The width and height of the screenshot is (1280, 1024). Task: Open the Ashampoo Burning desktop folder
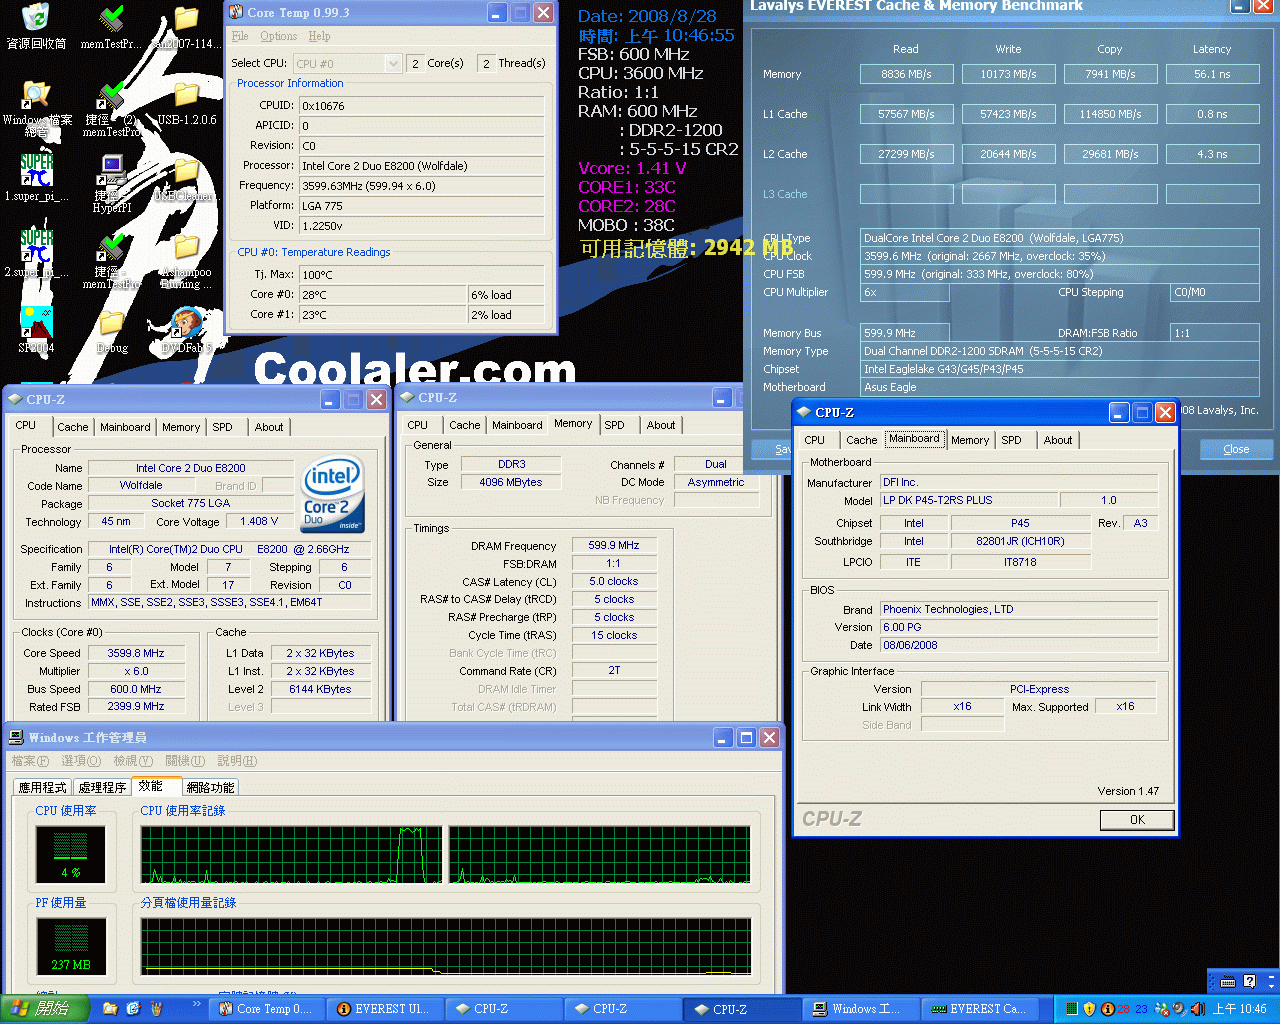pyautogui.click(x=187, y=262)
